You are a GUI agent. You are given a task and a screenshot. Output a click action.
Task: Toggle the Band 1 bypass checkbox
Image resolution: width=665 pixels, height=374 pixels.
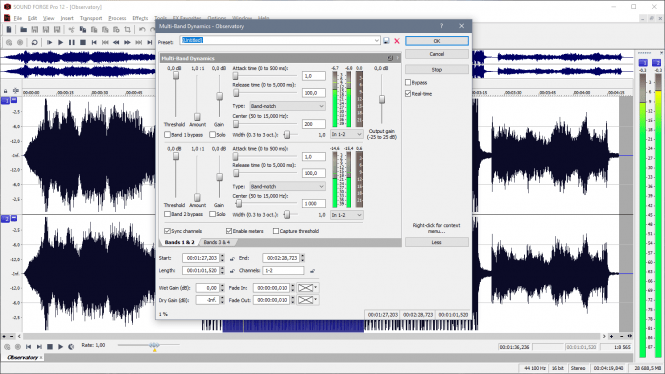coord(168,135)
